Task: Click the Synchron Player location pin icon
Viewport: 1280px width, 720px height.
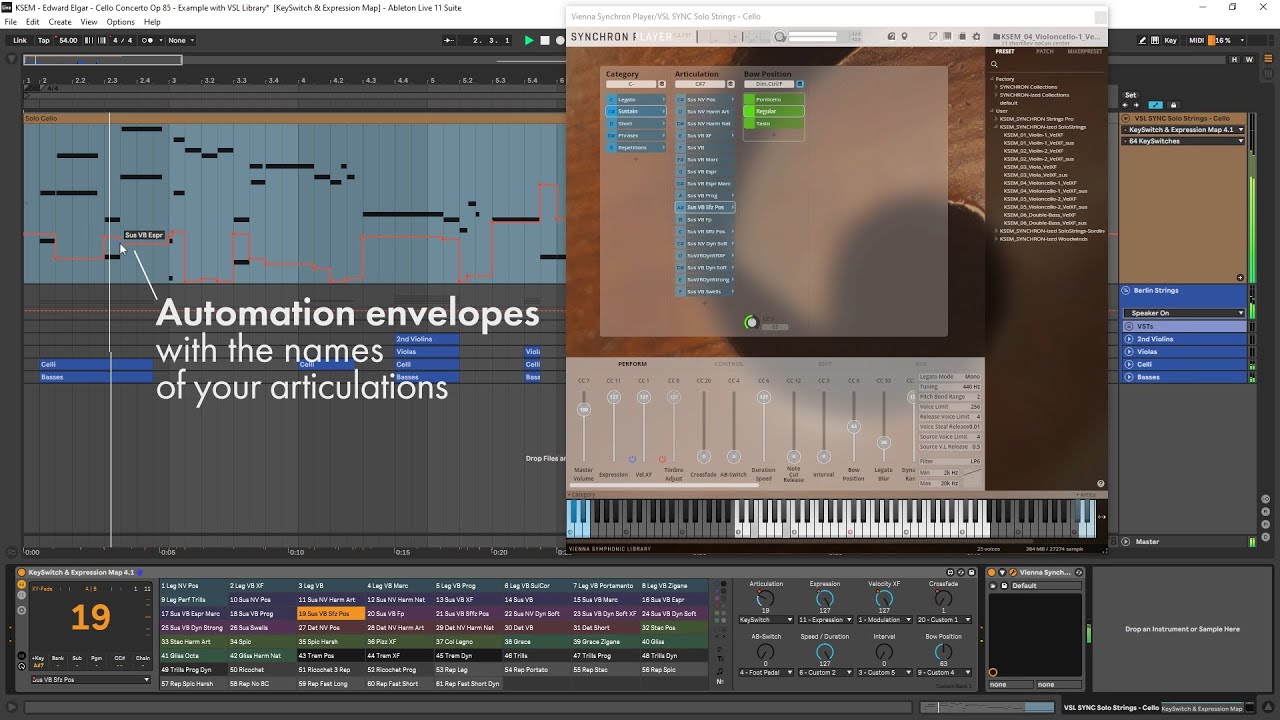Action: coord(905,37)
